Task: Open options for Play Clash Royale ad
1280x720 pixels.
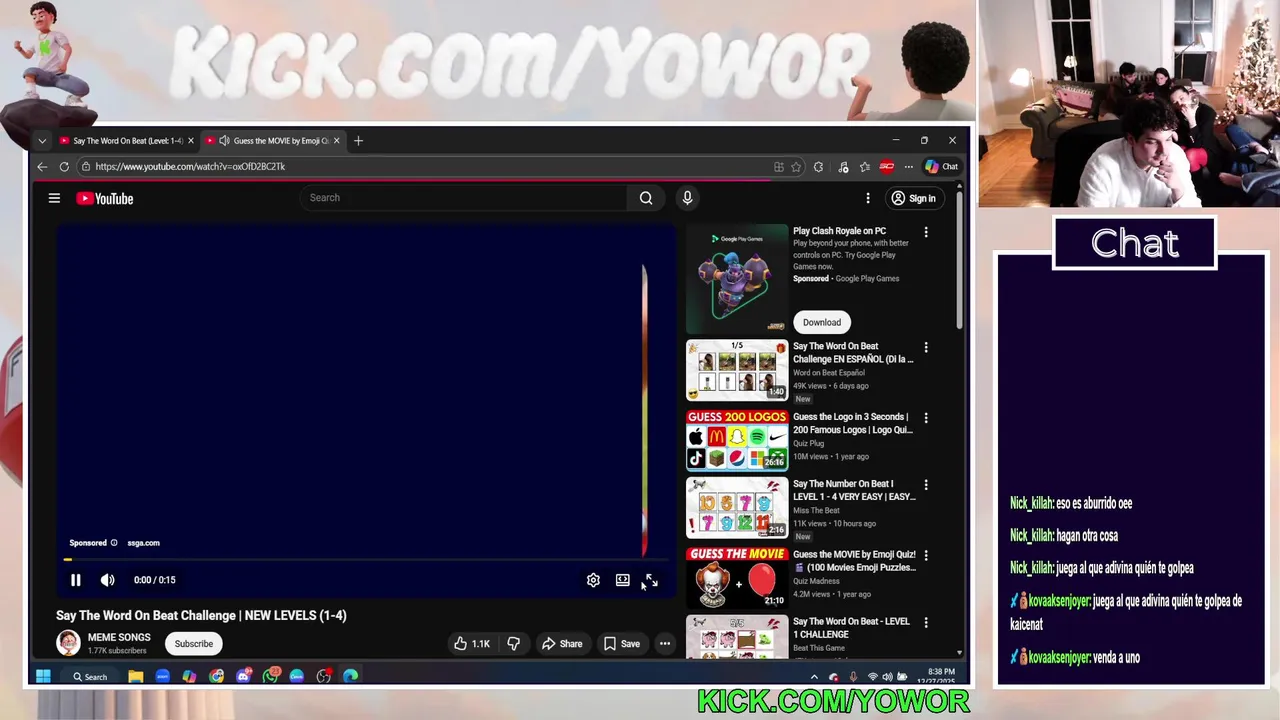Action: pos(926,232)
